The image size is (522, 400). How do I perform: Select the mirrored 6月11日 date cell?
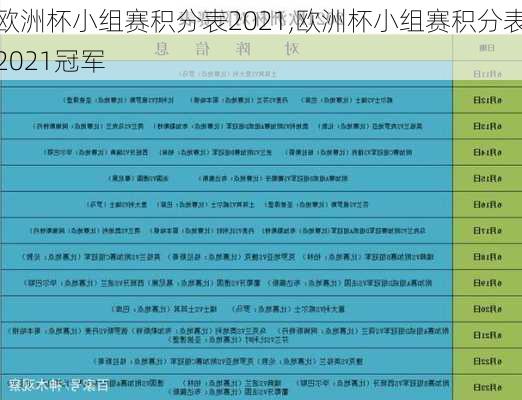click(487, 74)
